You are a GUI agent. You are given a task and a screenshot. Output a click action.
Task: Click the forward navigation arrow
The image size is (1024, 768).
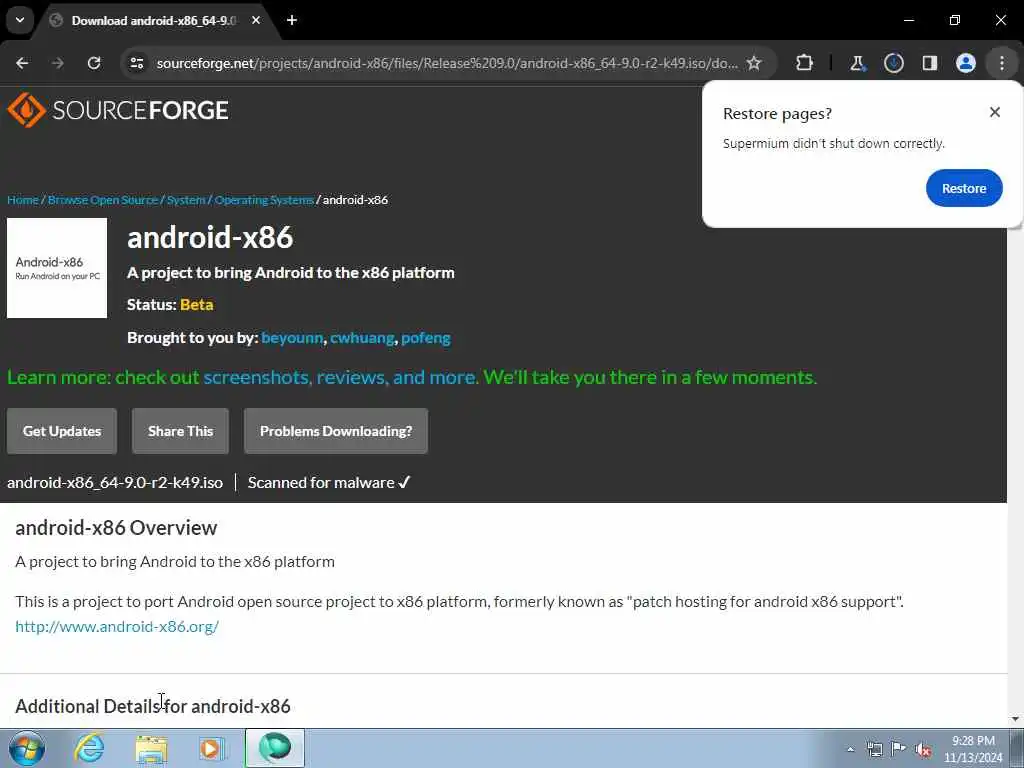click(x=57, y=63)
